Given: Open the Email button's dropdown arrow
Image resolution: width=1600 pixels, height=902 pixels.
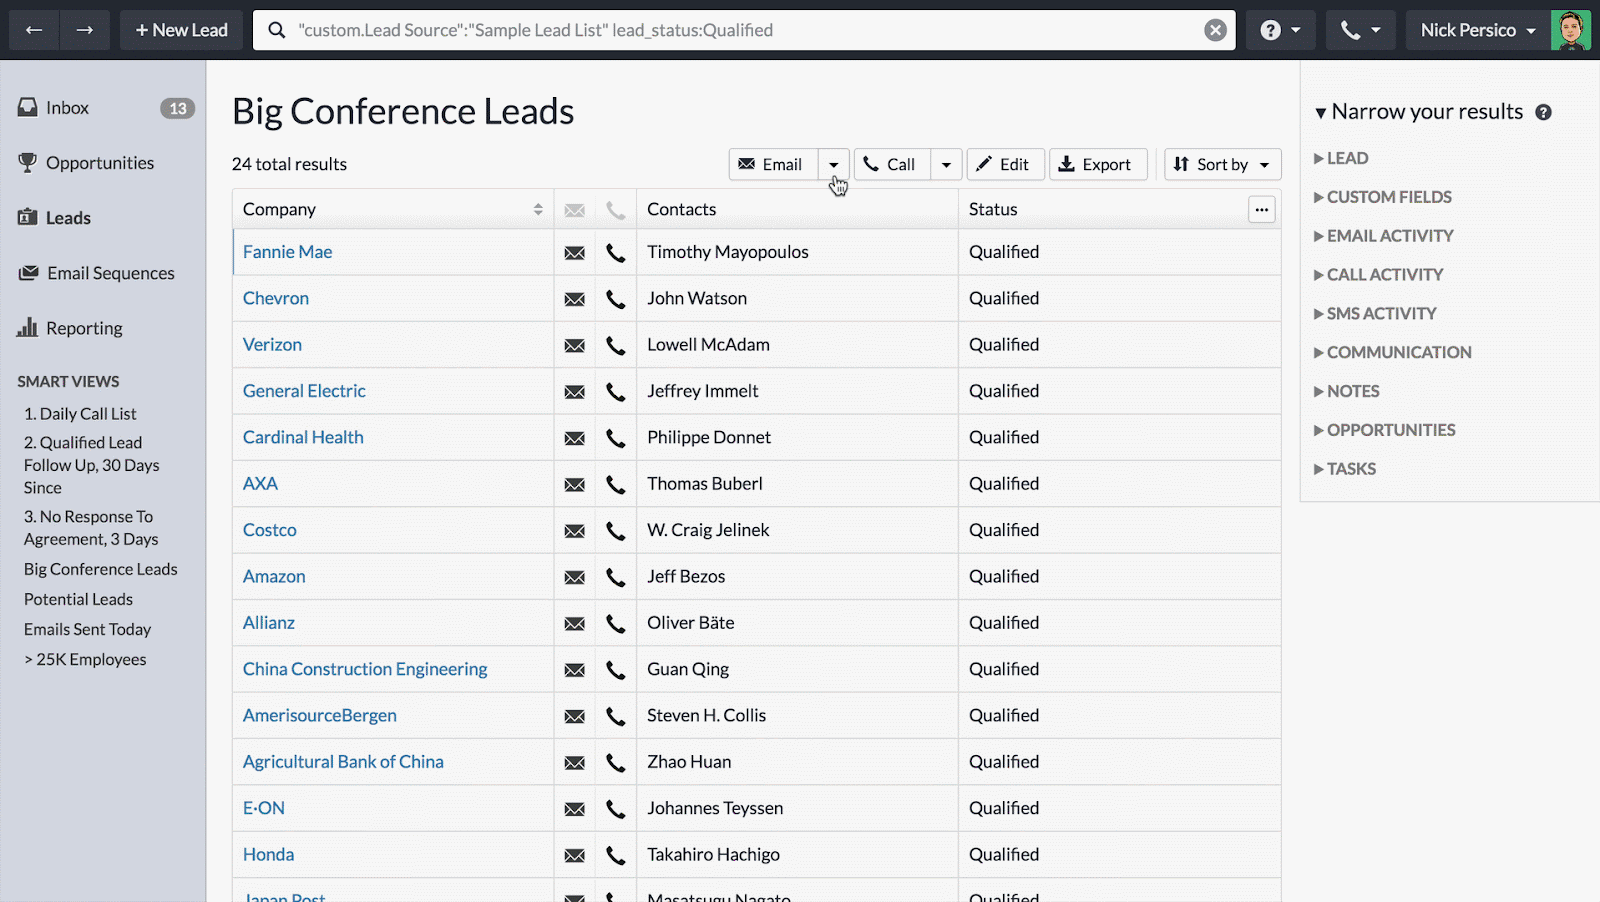Looking at the screenshot, I should click(834, 164).
